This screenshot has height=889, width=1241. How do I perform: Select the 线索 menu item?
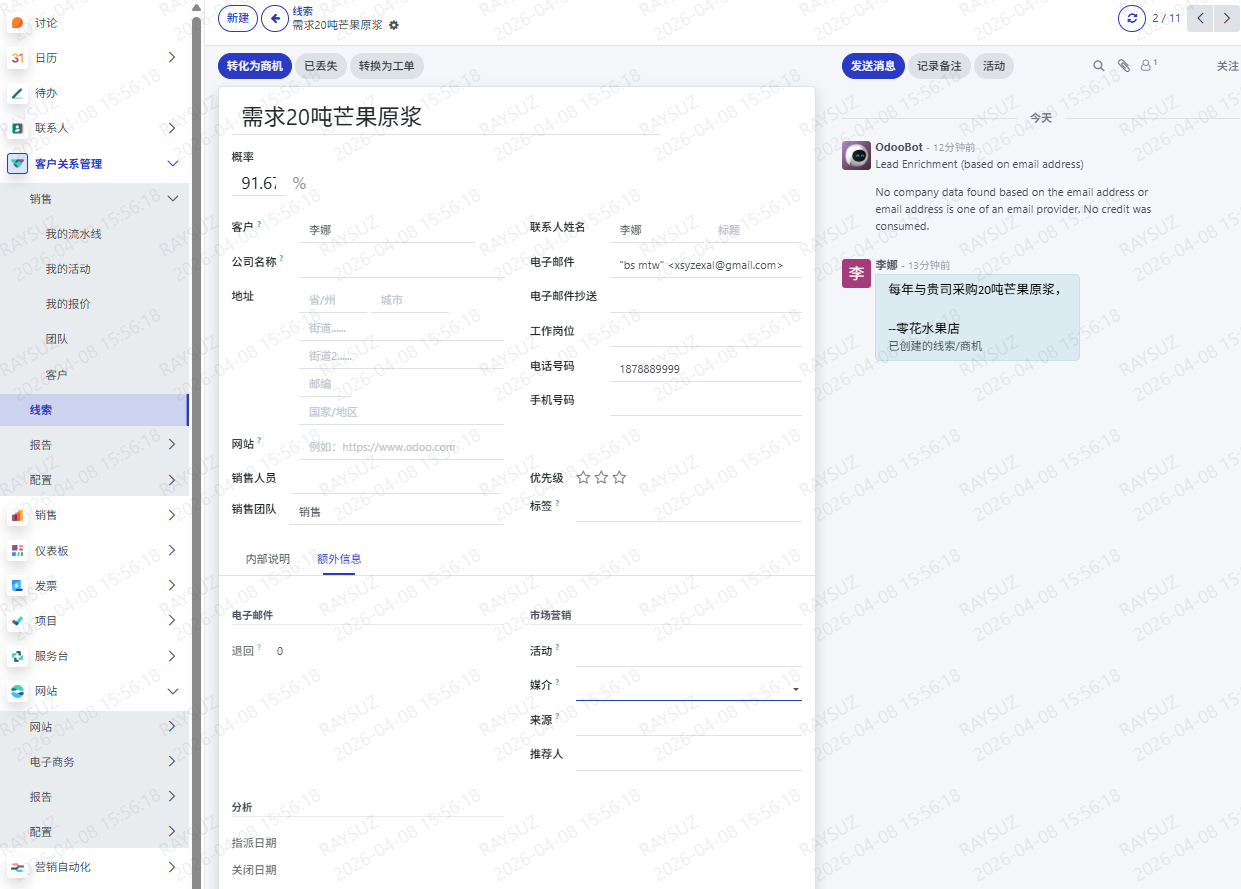click(x=94, y=410)
